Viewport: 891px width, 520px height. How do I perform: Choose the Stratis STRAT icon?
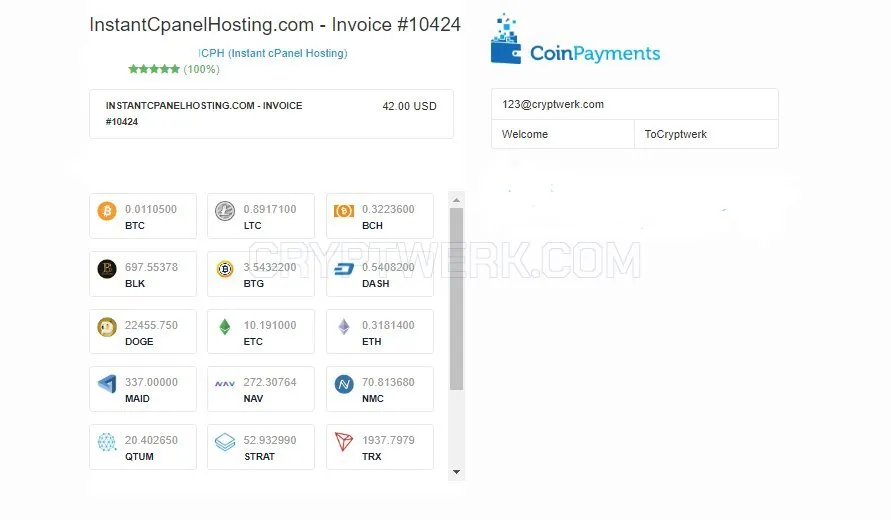point(225,442)
